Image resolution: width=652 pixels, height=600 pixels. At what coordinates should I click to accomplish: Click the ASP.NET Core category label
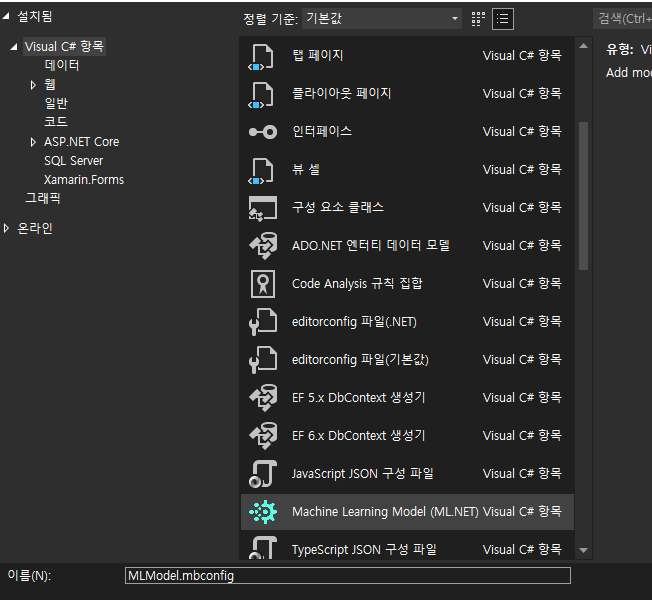click(82, 142)
